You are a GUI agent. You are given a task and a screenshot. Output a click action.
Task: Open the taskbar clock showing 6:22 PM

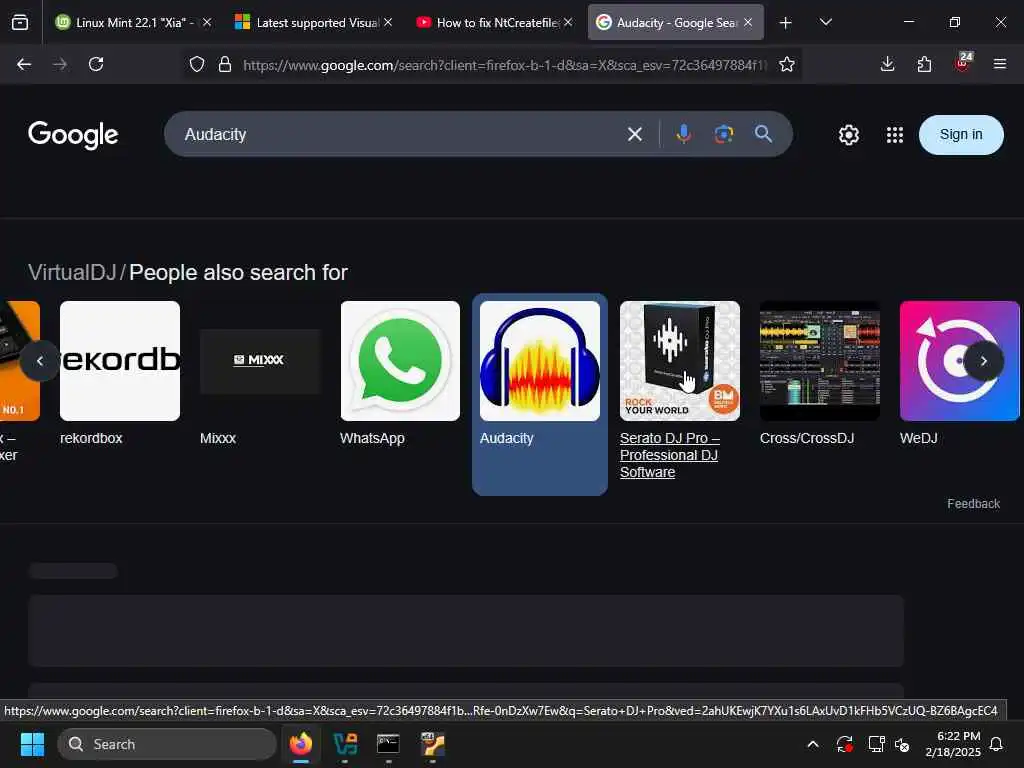952,744
